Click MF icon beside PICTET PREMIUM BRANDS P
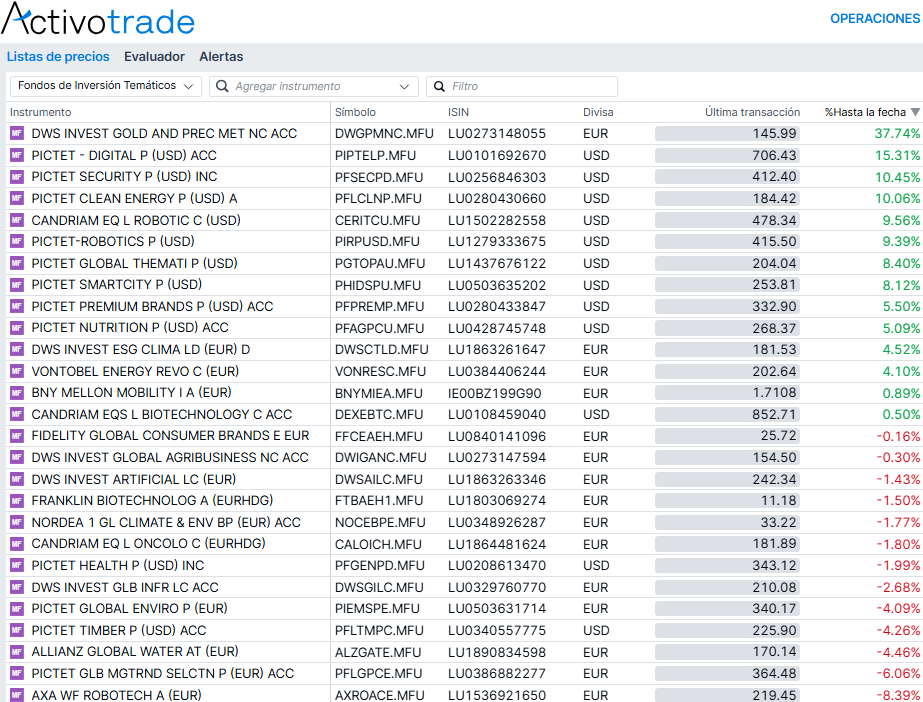This screenshot has width=923, height=702. click(x=16, y=306)
